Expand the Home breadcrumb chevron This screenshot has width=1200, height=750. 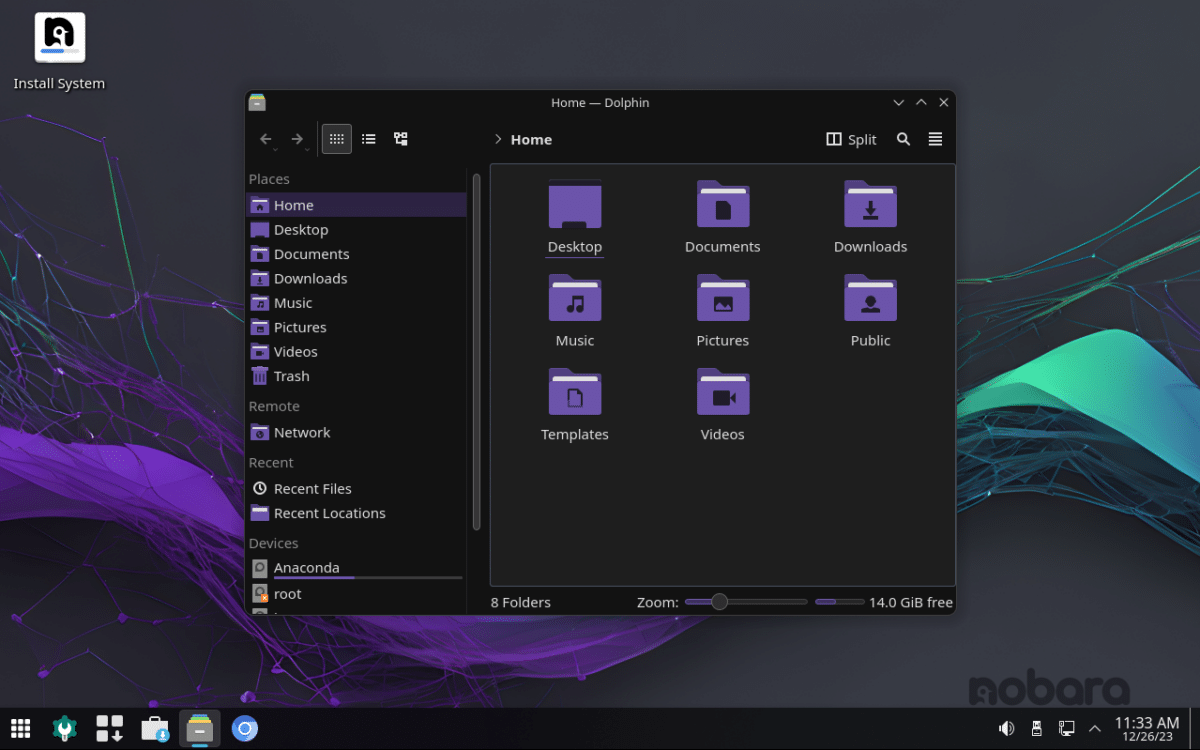tap(496, 140)
